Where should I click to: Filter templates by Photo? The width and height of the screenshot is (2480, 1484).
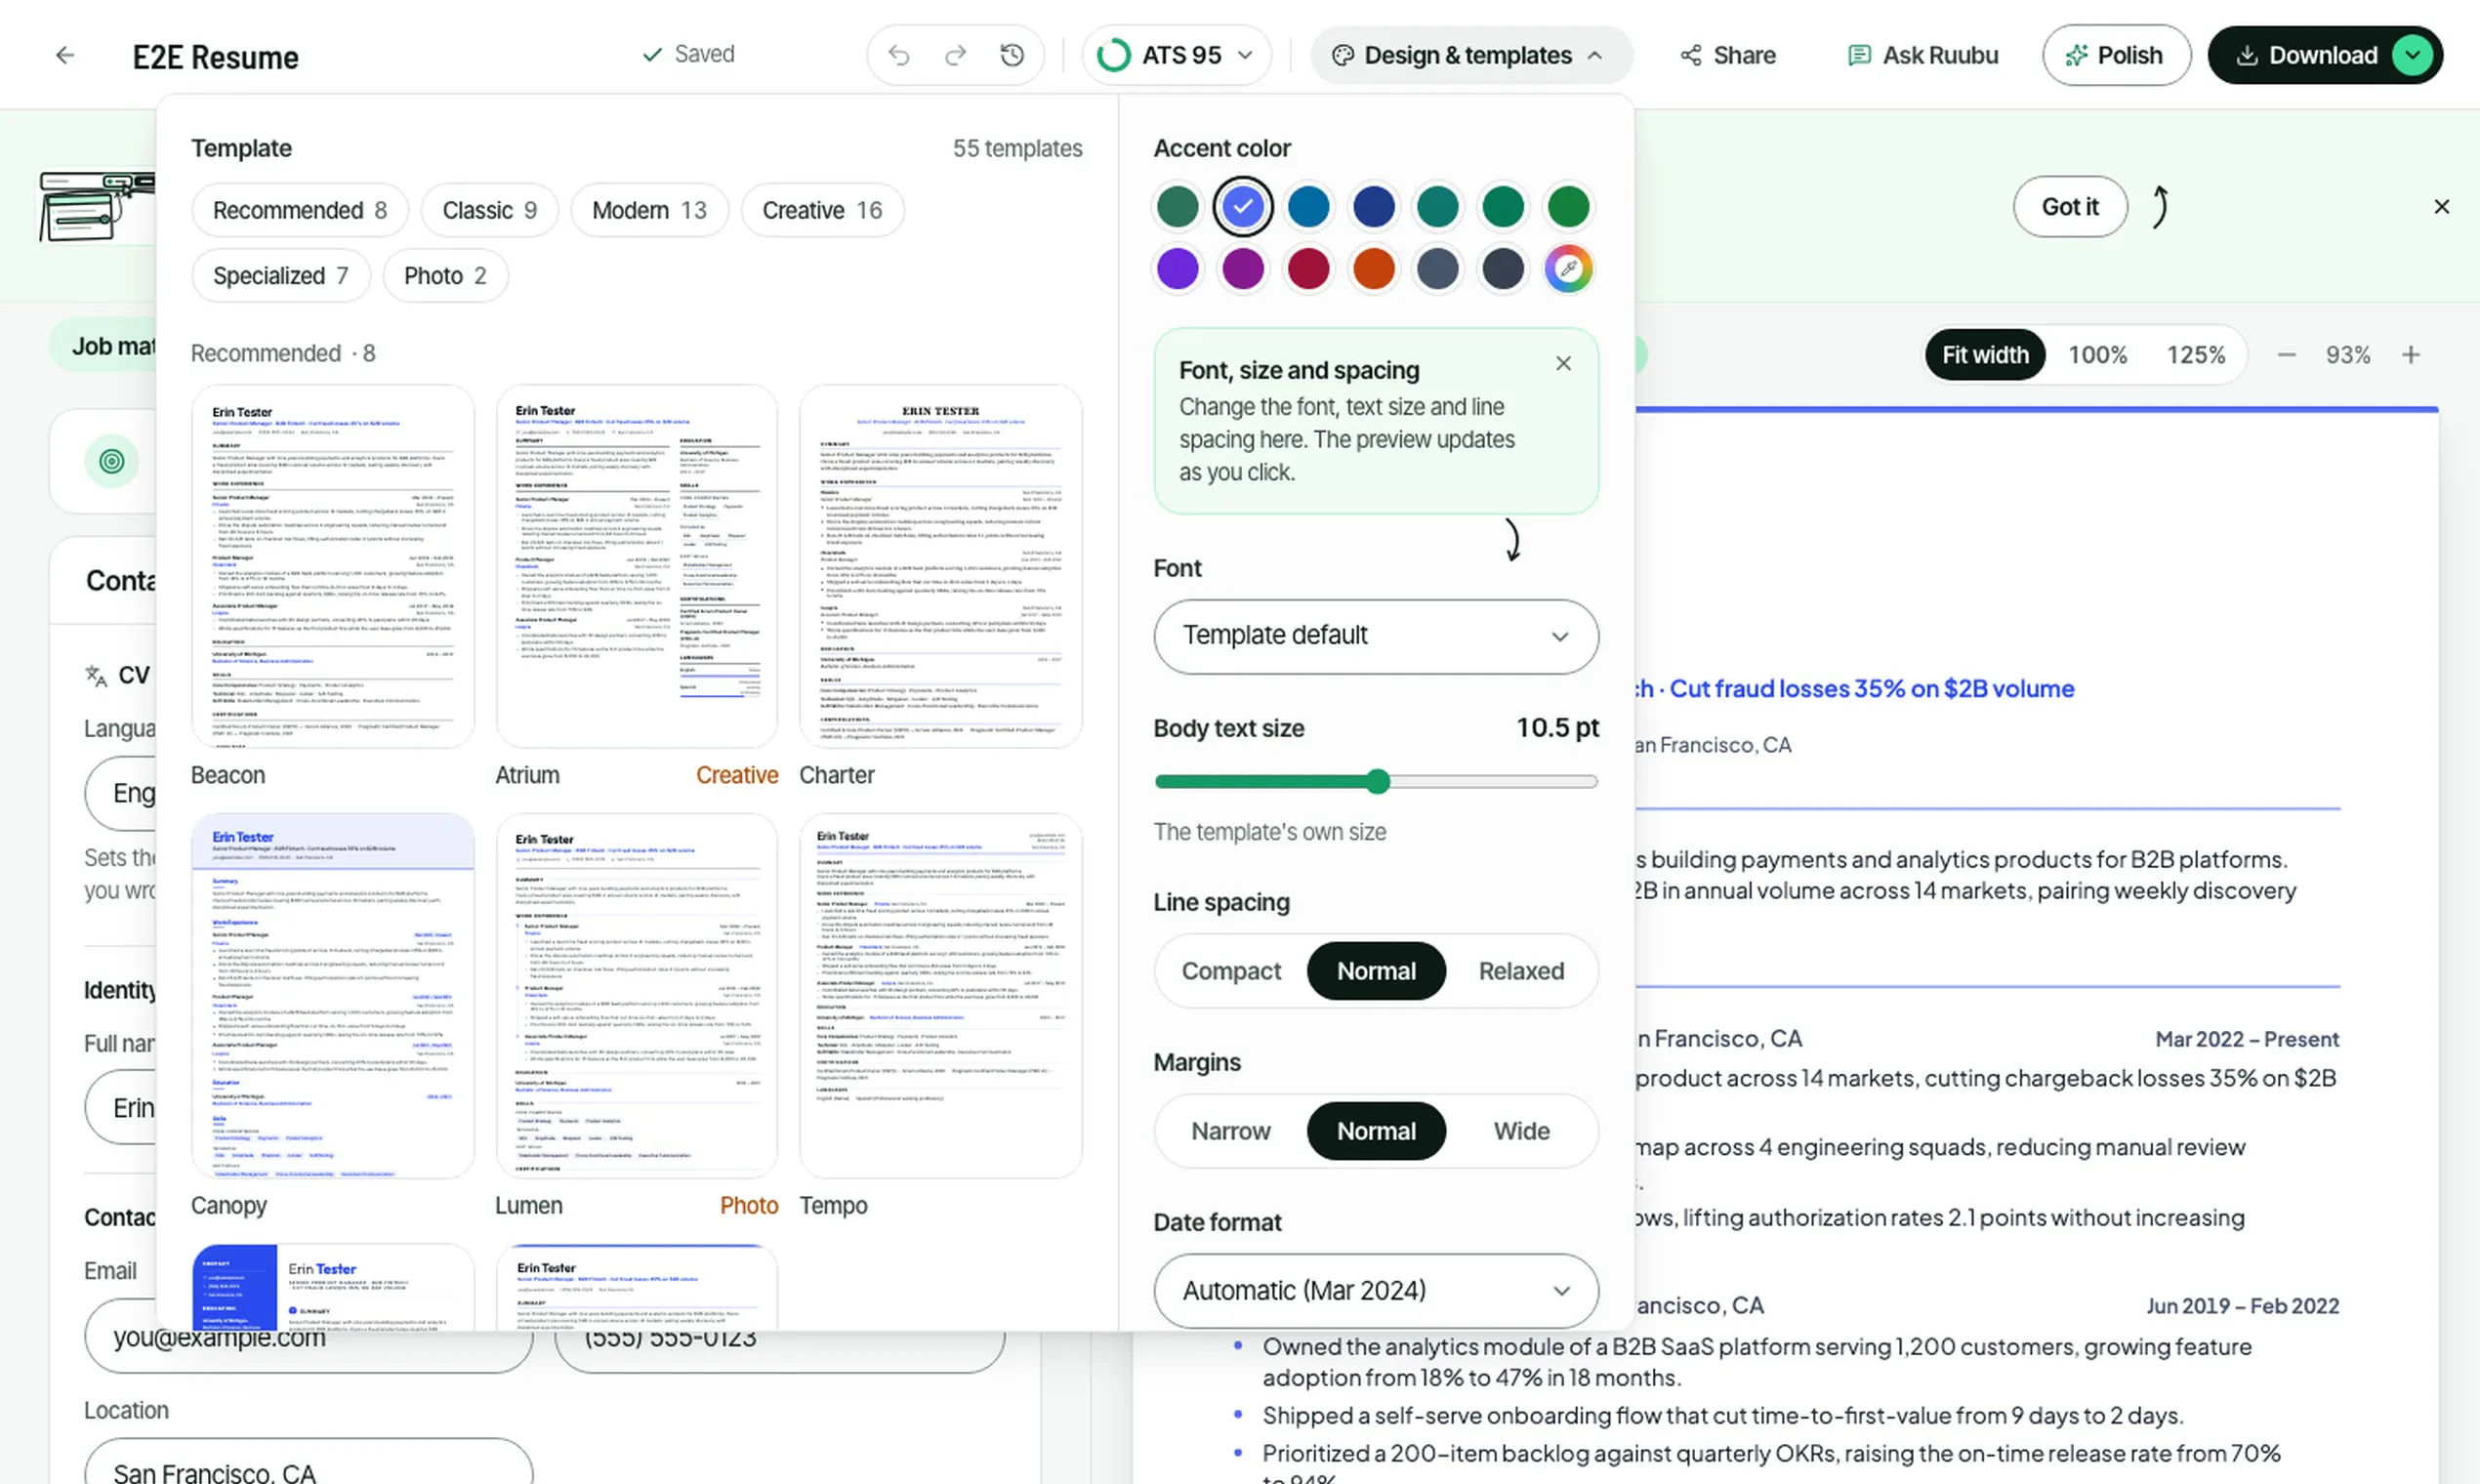tap(445, 275)
